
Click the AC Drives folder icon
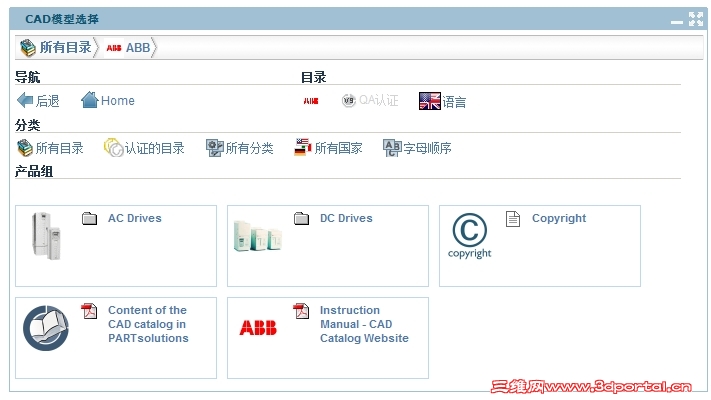(89, 219)
